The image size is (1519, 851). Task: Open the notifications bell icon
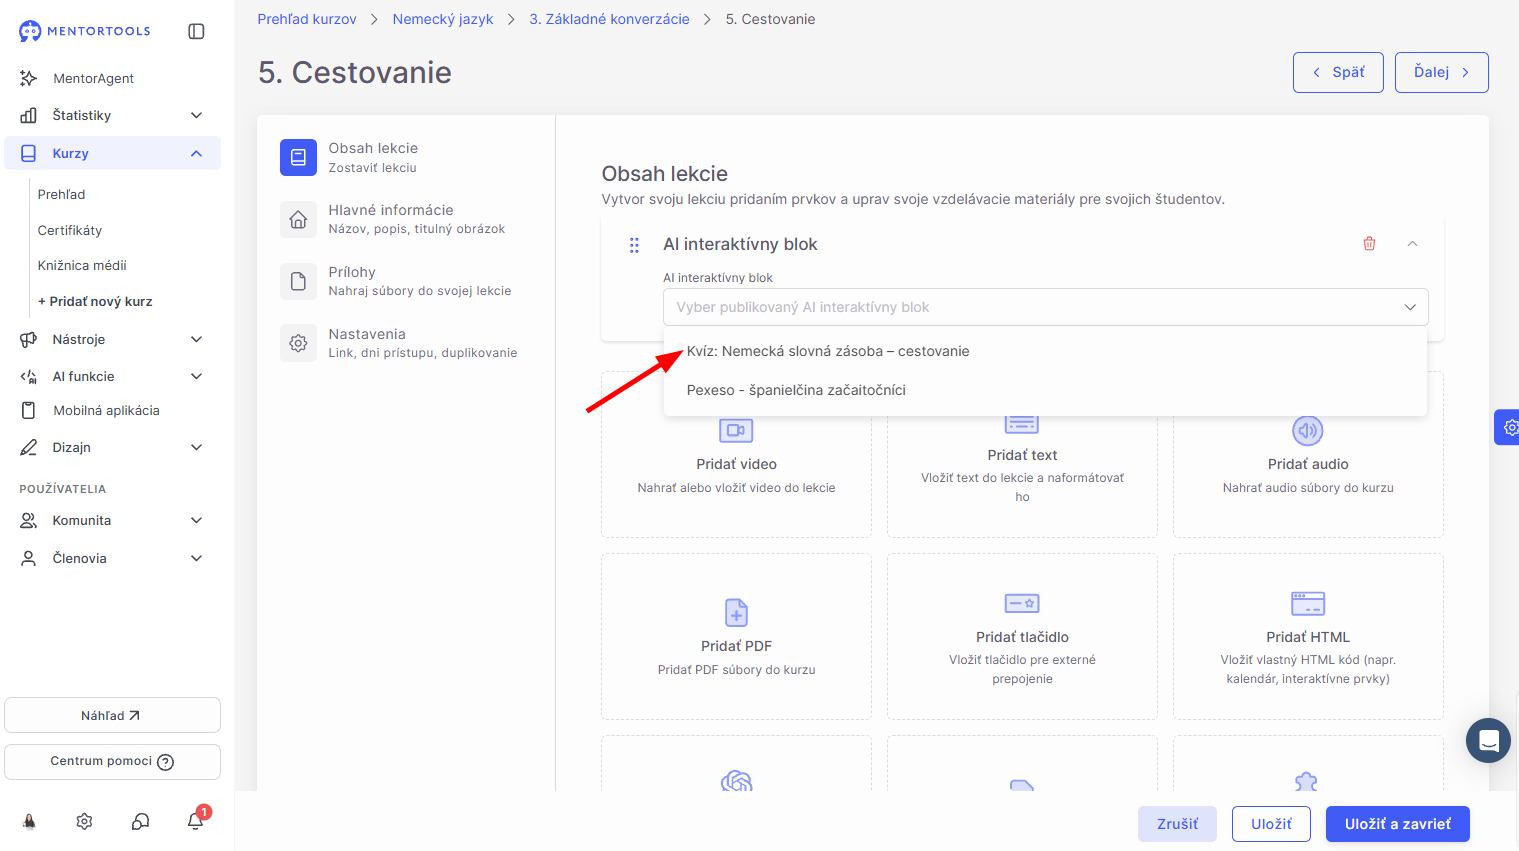click(x=196, y=821)
